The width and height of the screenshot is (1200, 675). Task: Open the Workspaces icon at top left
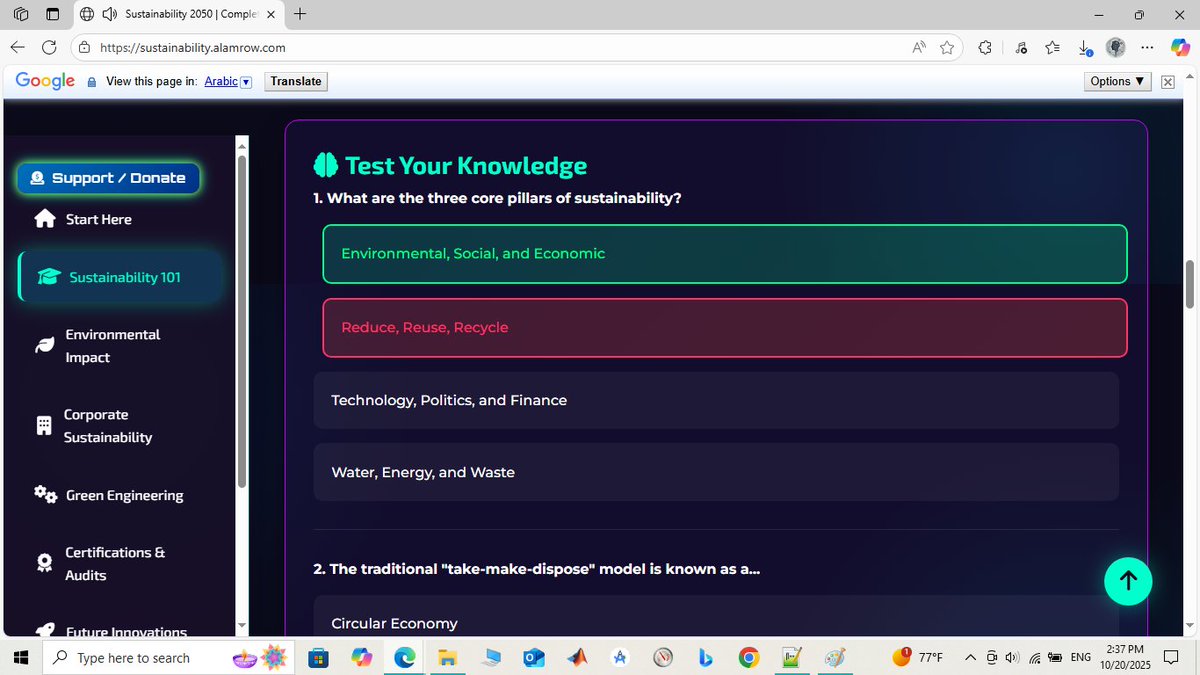(x=20, y=14)
